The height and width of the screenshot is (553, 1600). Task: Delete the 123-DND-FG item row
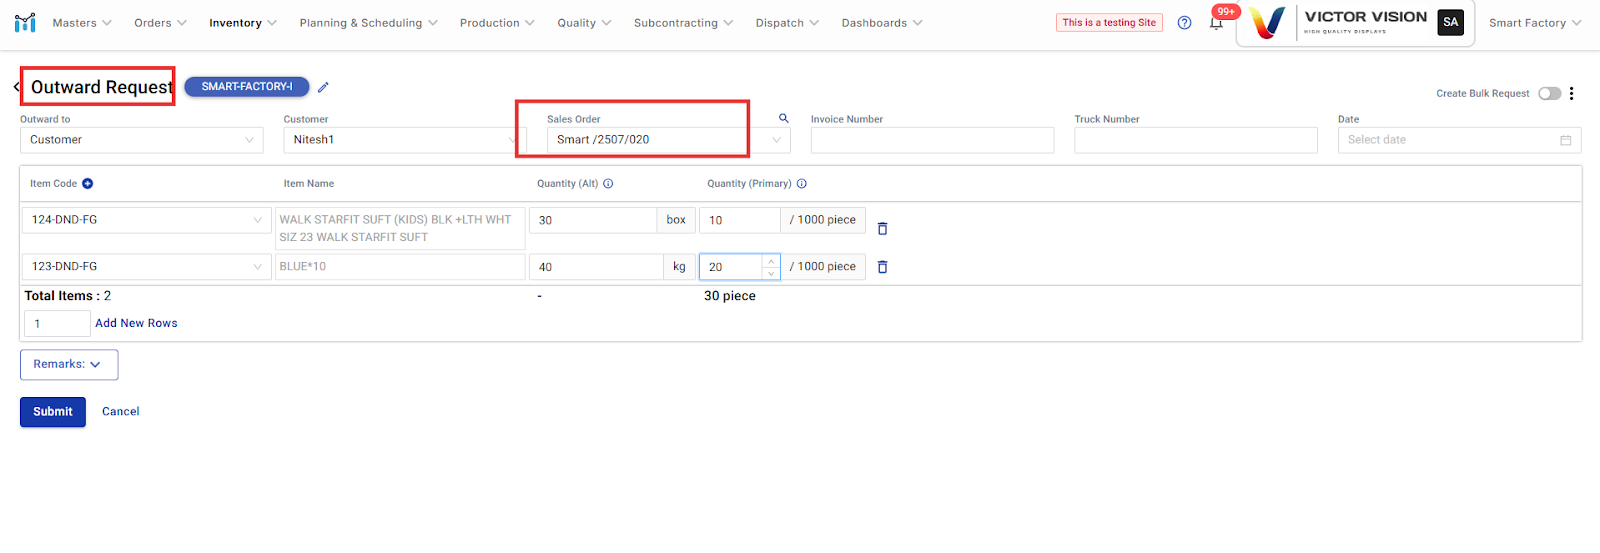tap(882, 267)
